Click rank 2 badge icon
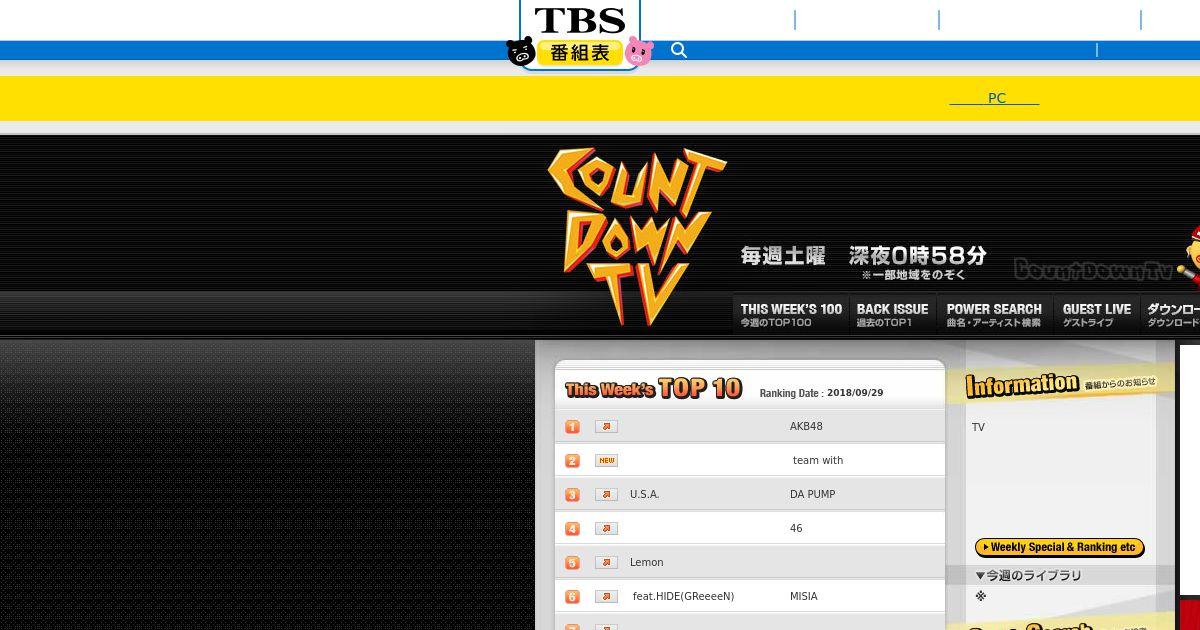The image size is (1200, 630). click(573, 461)
